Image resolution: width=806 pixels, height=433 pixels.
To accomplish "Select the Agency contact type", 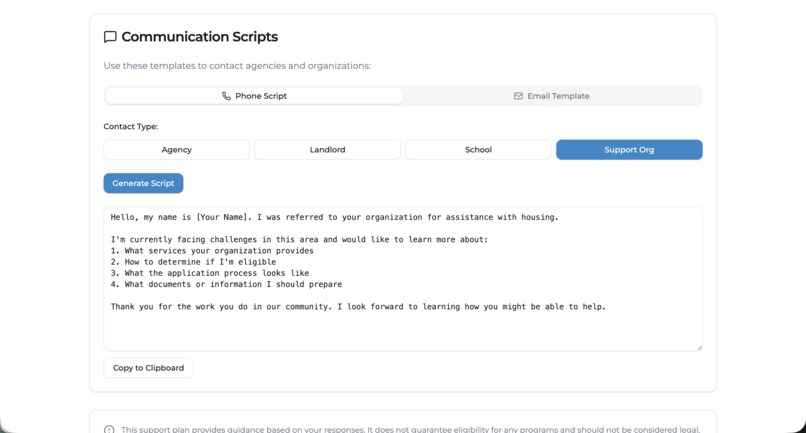I will [x=176, y=150].
